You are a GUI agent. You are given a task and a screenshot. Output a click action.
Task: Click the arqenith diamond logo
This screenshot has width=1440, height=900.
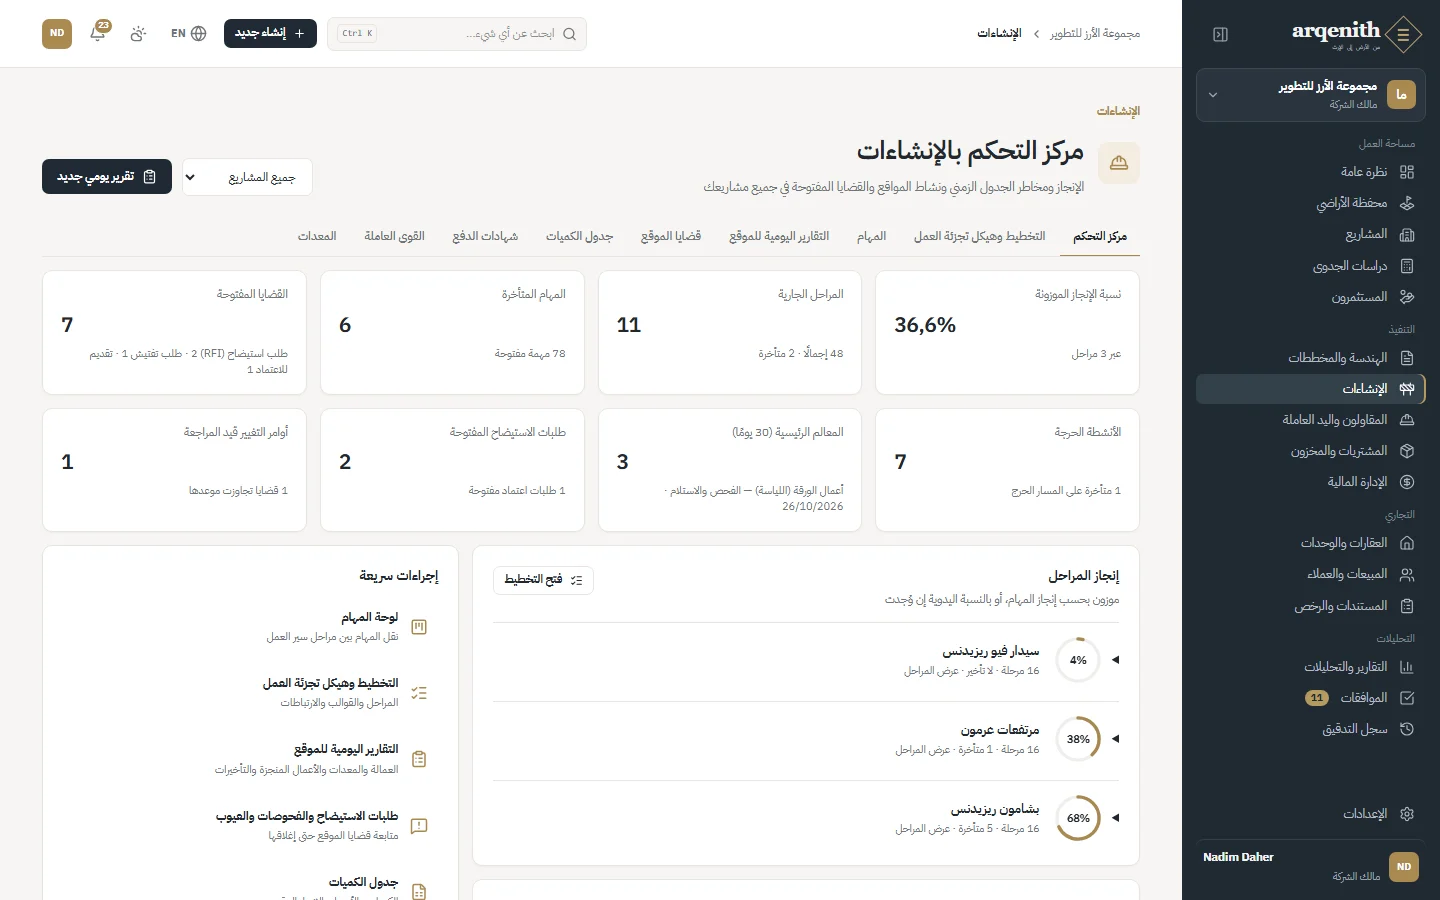coord(1404,34)
